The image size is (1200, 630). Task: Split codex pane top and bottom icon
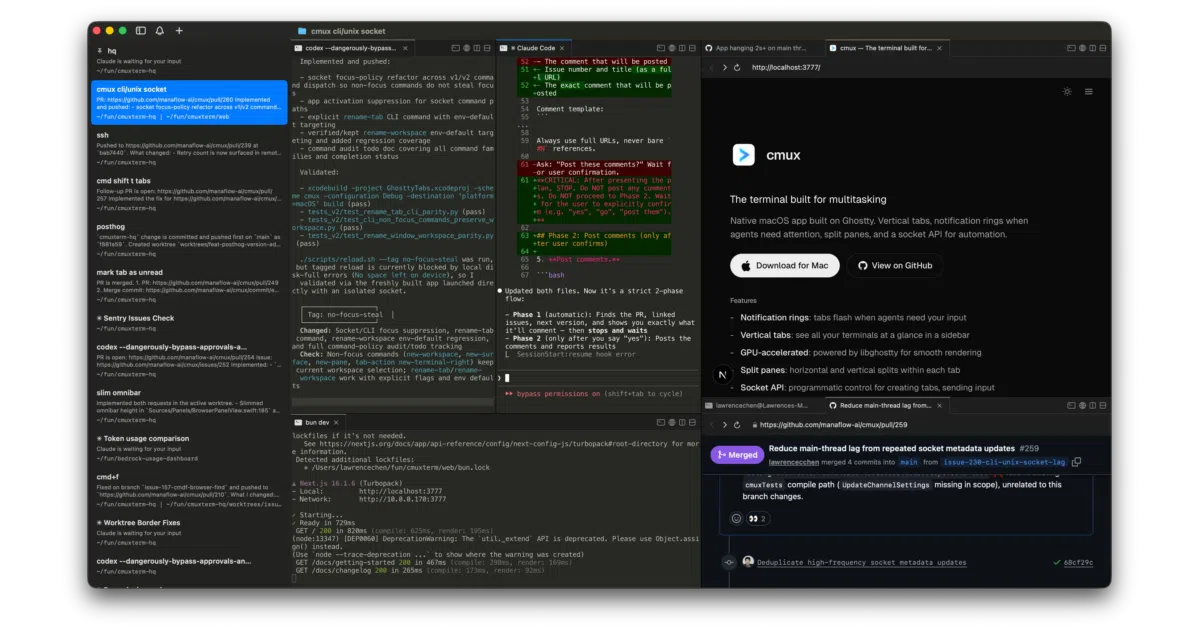pyautogui.click(x=487, y=48)
